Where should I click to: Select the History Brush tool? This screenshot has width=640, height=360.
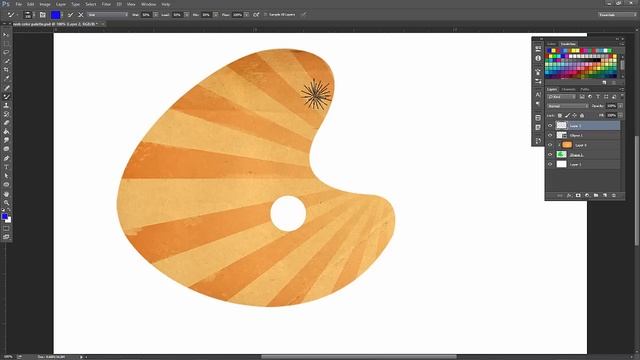coord(6,114)
